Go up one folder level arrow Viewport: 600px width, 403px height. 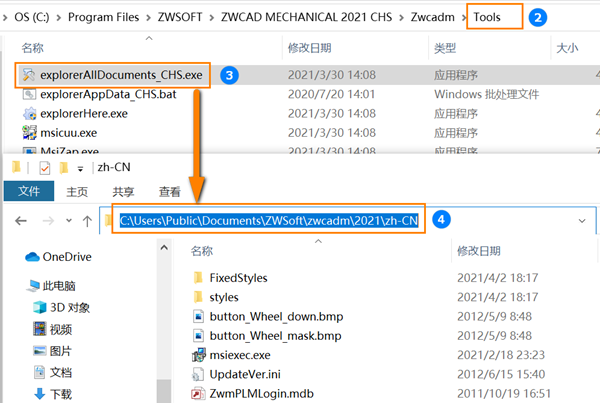tap(87, 221)
